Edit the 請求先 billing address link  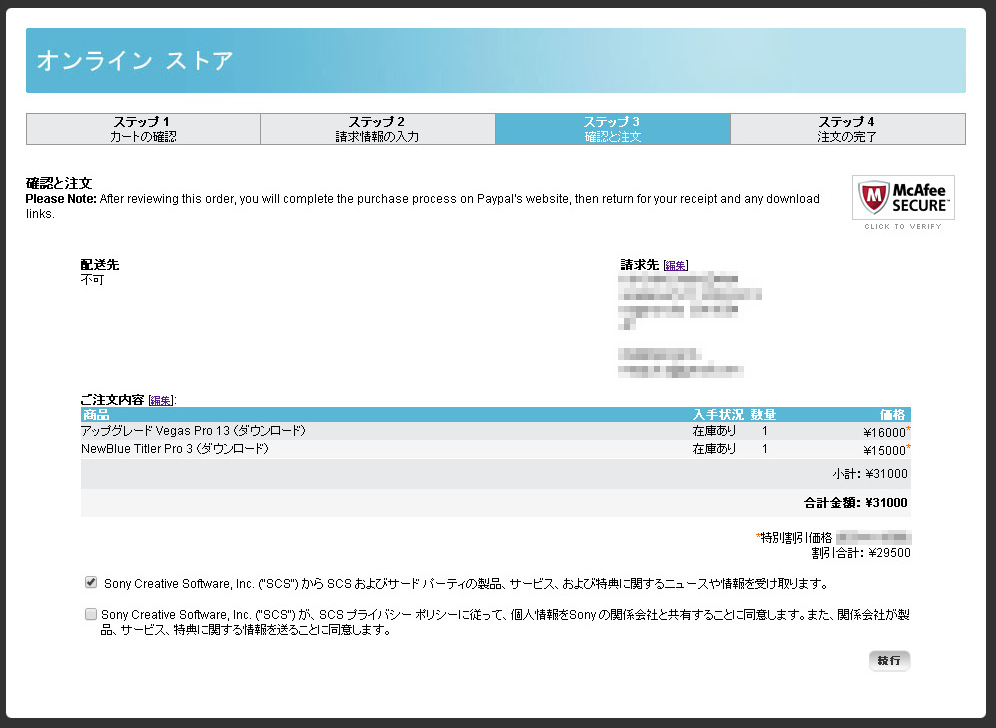[x=676, y=266]
